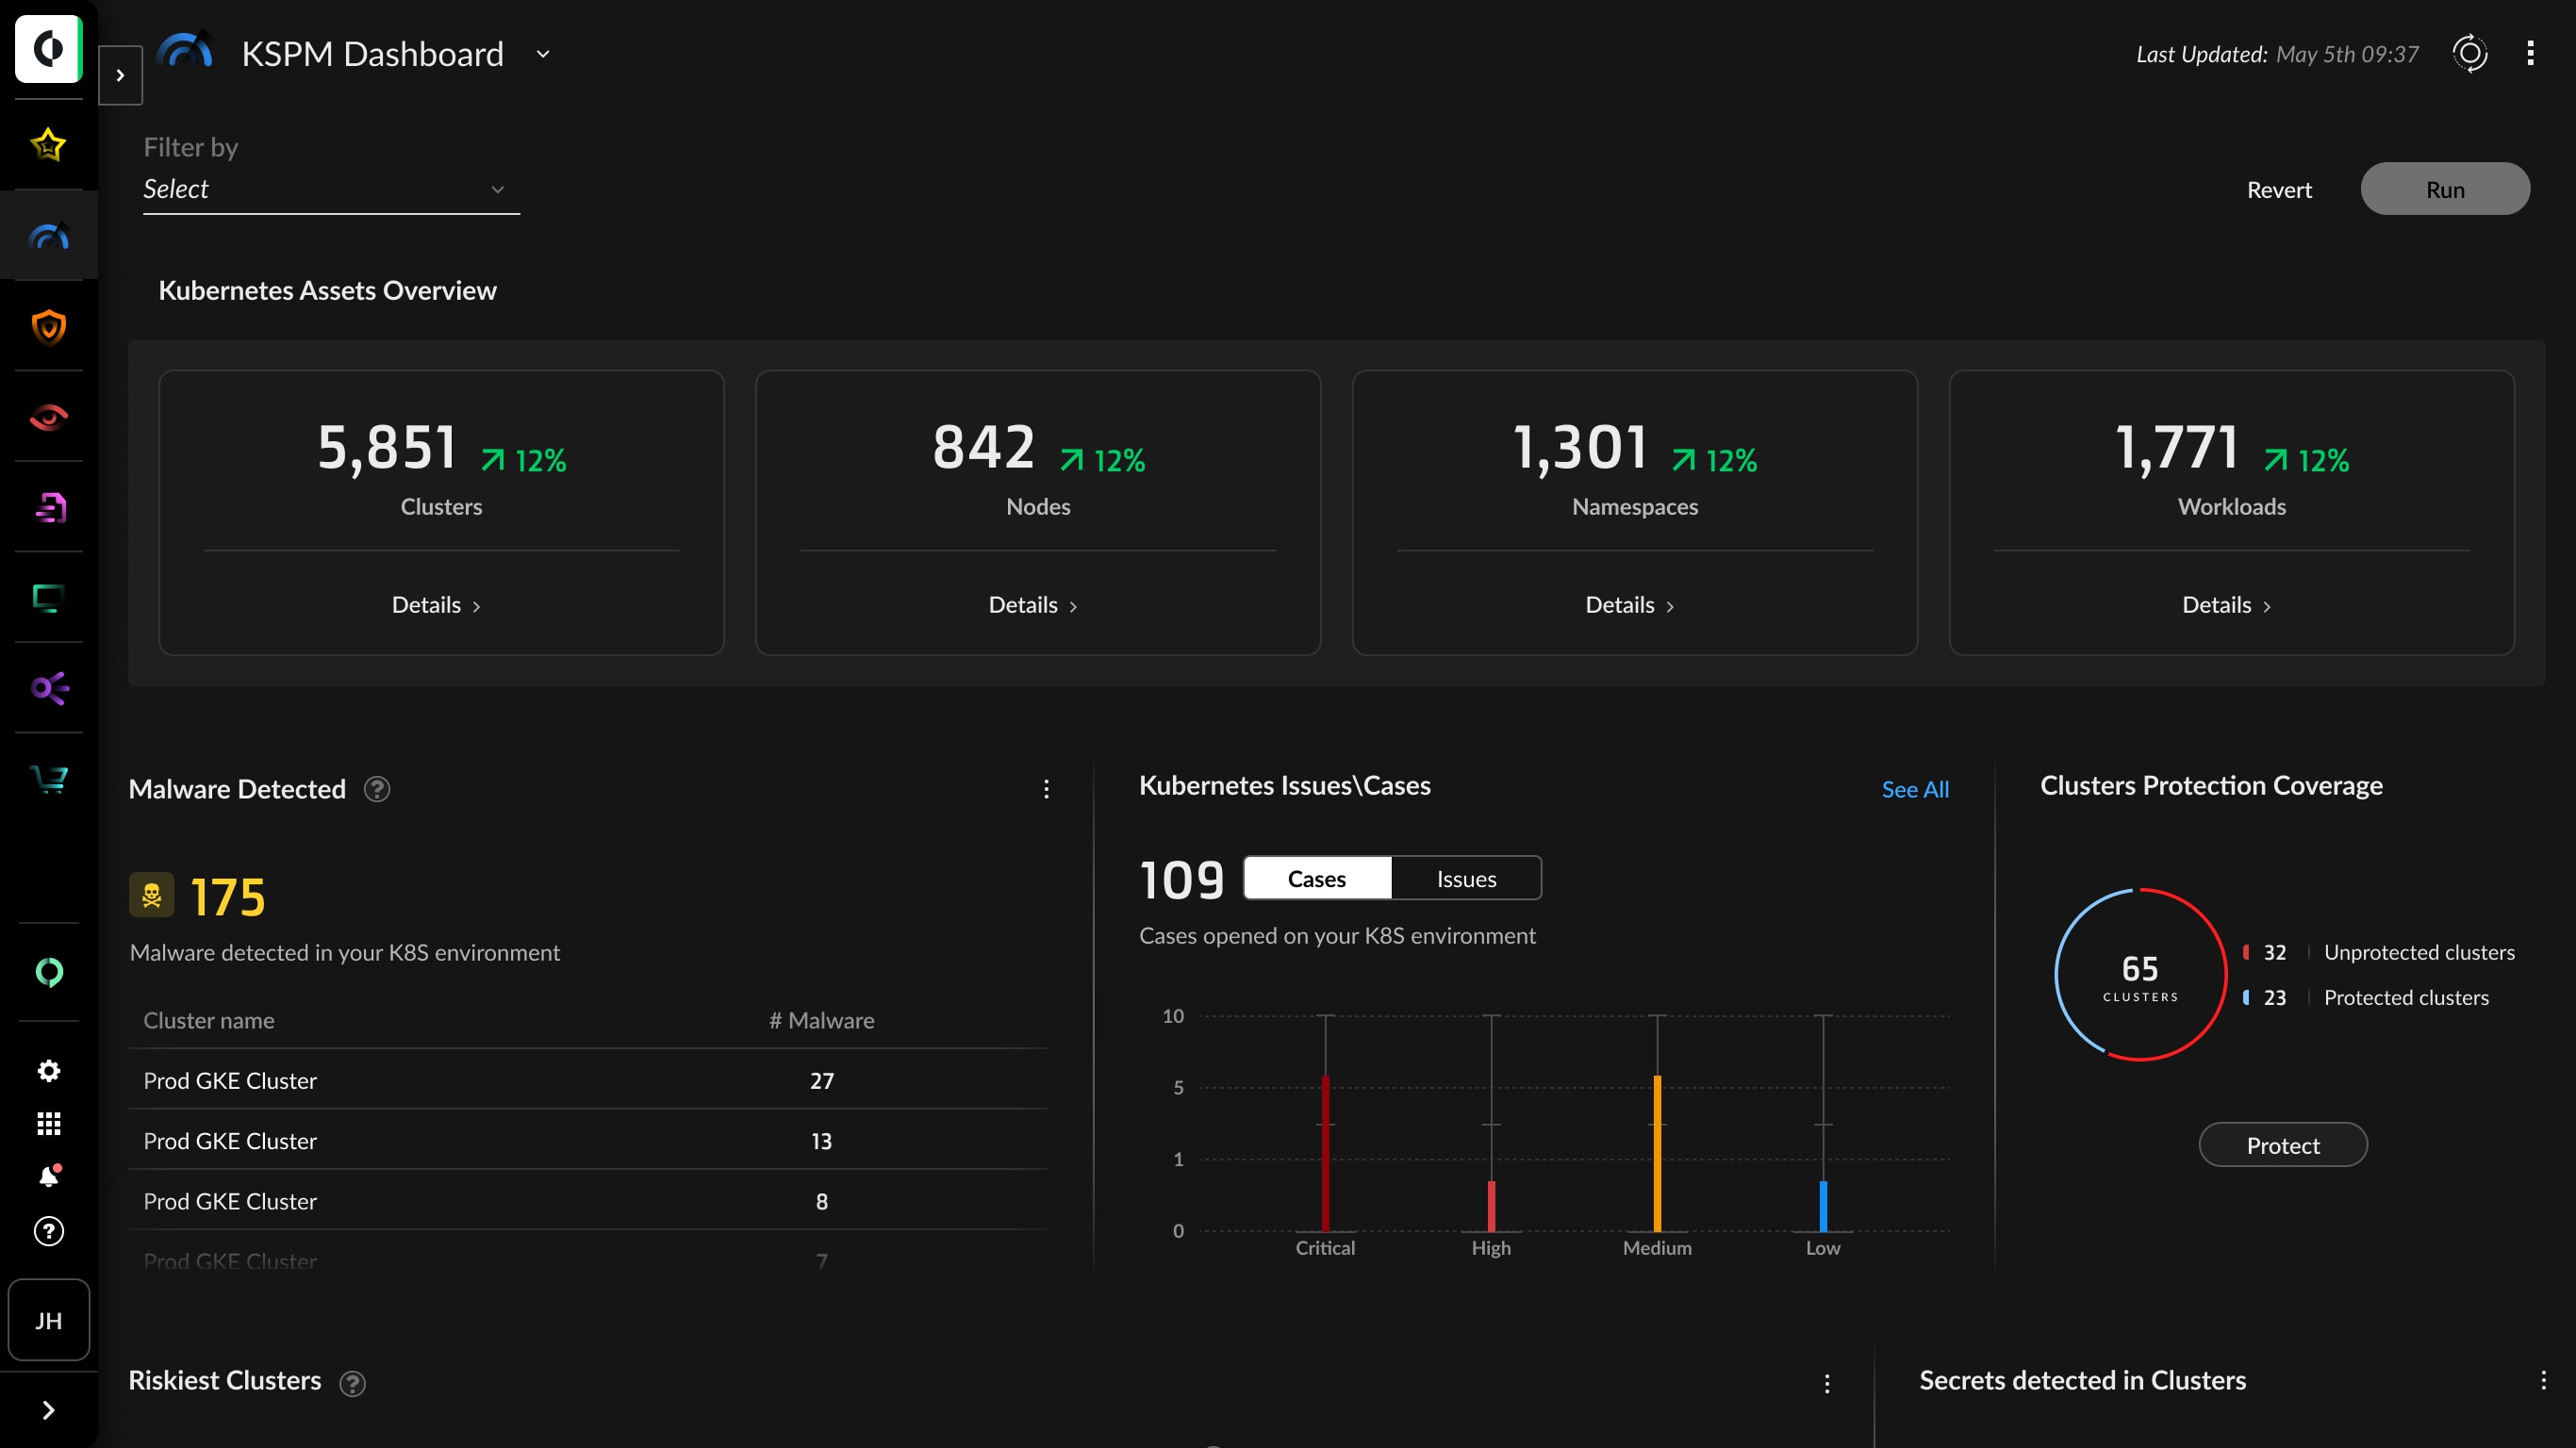2576x1448 pixels.
Task: Click the Protect button
Action: (2283, 1144)
